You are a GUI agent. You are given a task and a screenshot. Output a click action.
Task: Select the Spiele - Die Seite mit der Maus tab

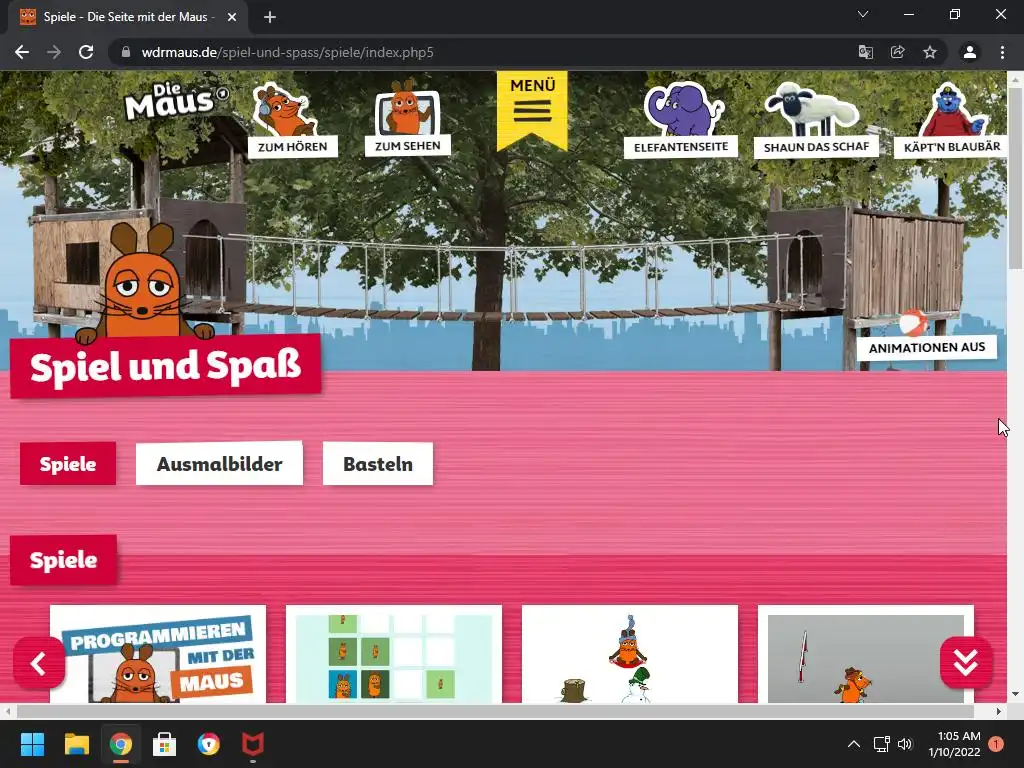128,18
